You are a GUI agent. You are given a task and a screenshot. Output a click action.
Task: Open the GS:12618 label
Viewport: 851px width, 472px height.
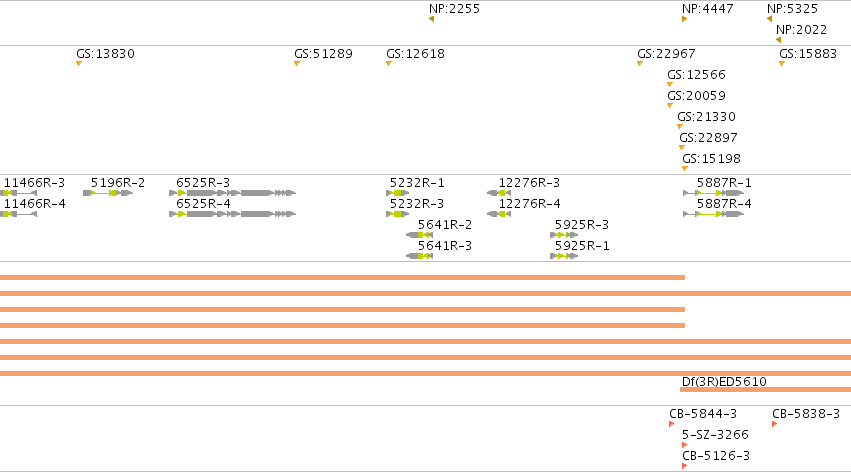[415, 54]
